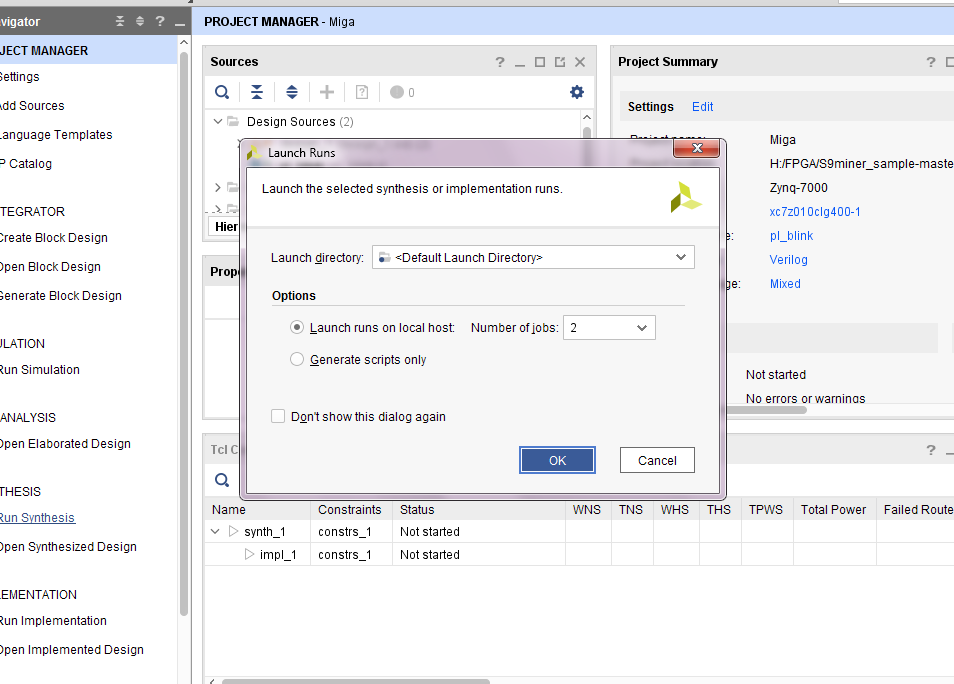Minimize the Sources panel
This screenshot has width=954, height=684.
[520, 63]
